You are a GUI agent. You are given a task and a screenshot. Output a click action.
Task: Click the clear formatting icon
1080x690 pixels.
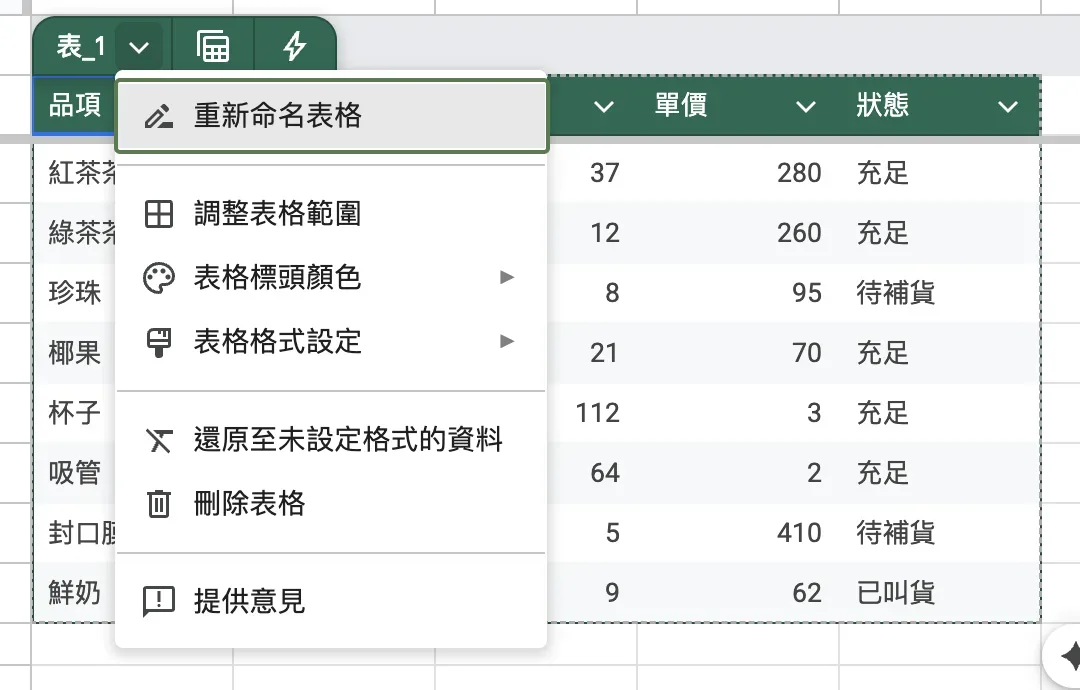click(158, 440)
